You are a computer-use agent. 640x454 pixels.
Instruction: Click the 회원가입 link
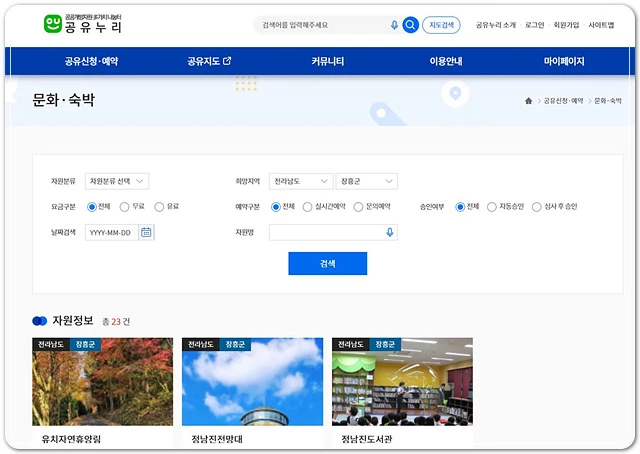tap(566, 25)
